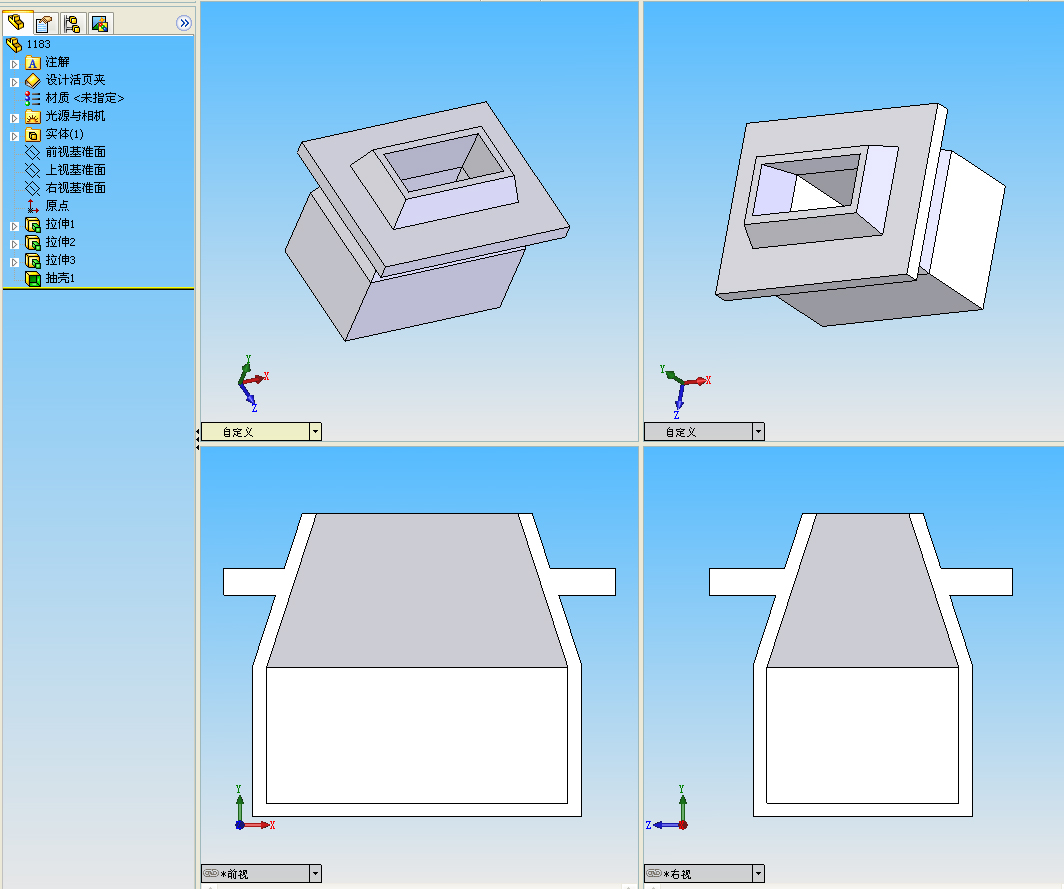
Task: Open the *右视 view orientation dropdown arrow
Action: pyautogui.click(x=759, y=873)
